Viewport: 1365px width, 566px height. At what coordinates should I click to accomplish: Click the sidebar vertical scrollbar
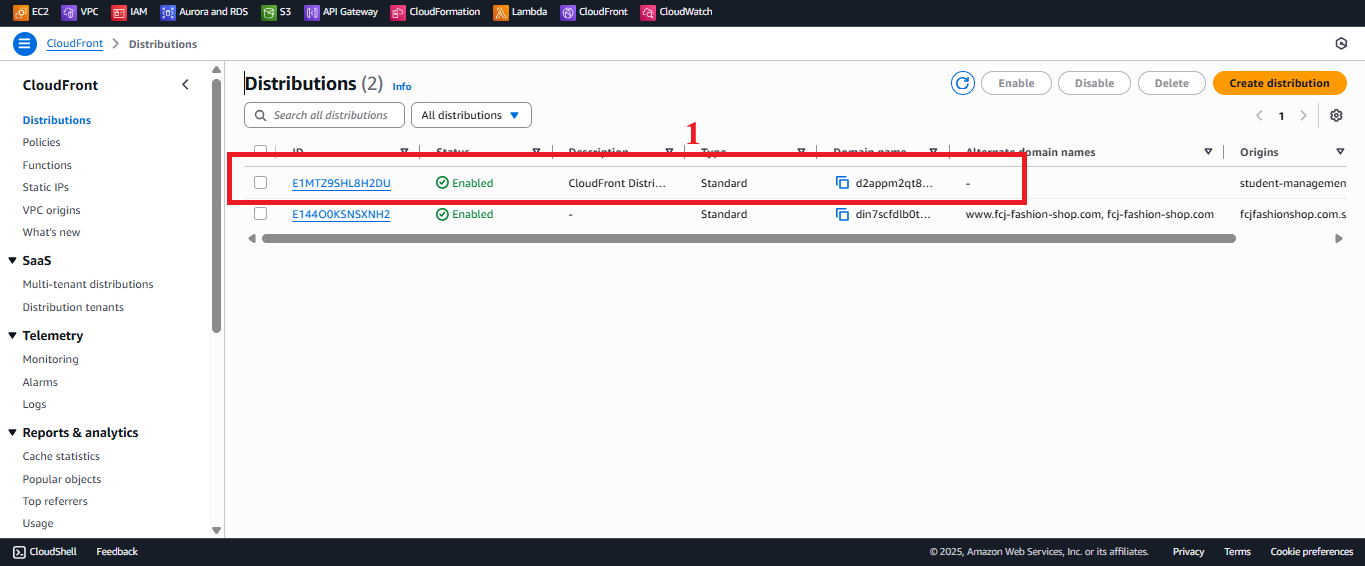click(x=216, y=205)
